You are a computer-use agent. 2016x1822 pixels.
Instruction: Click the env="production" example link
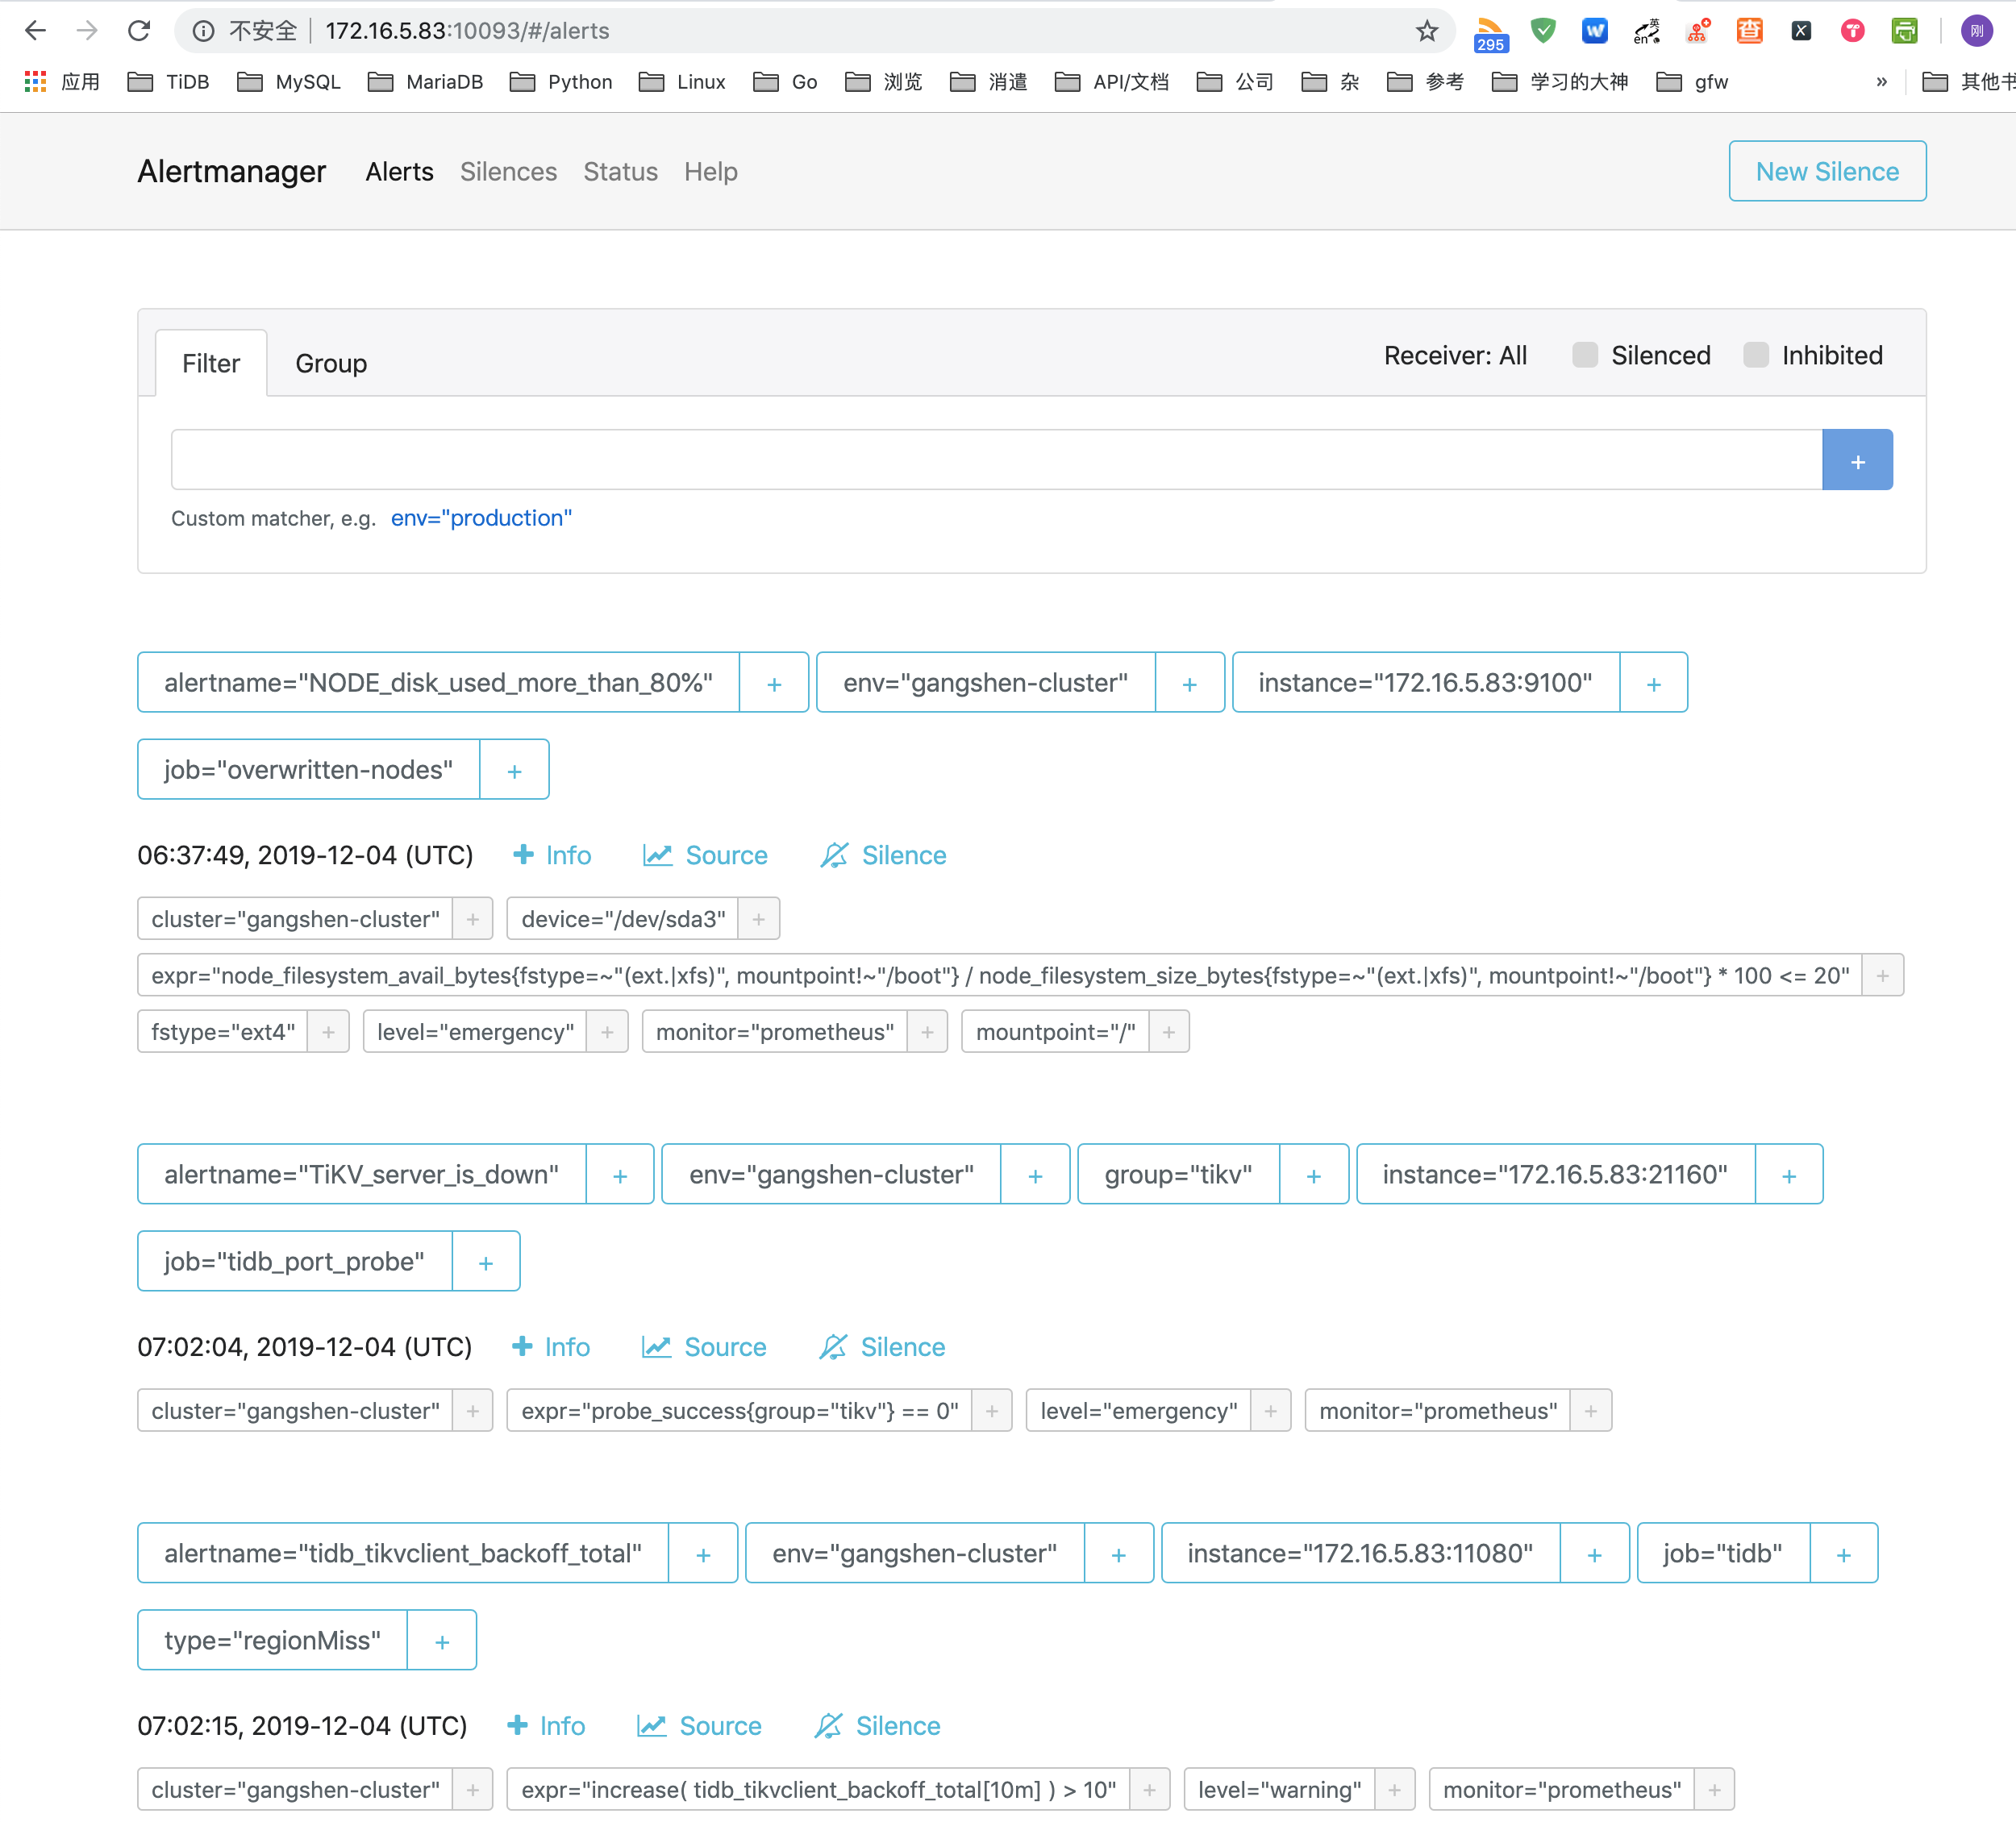click(481, 518)
